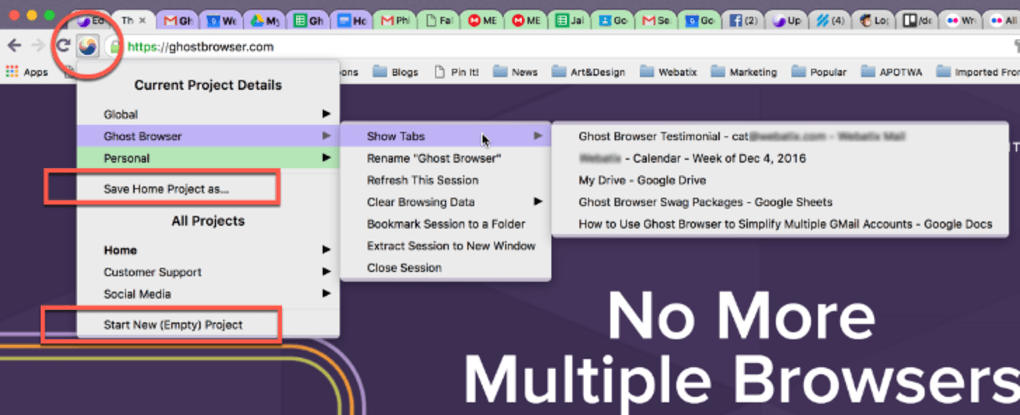Open the purple Google Sheets 'Gh' tab
This screenshot has width=1020, height=415.
click(308, 21)
